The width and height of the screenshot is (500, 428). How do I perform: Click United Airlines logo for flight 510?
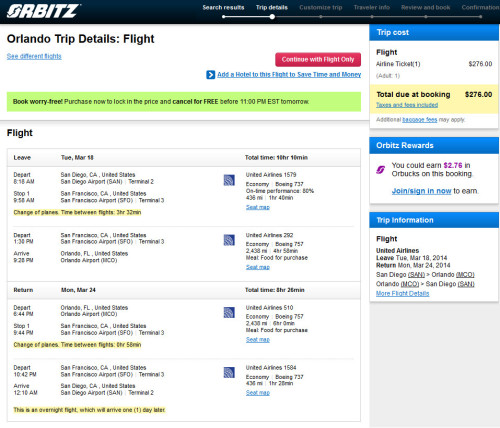point(229,312)
